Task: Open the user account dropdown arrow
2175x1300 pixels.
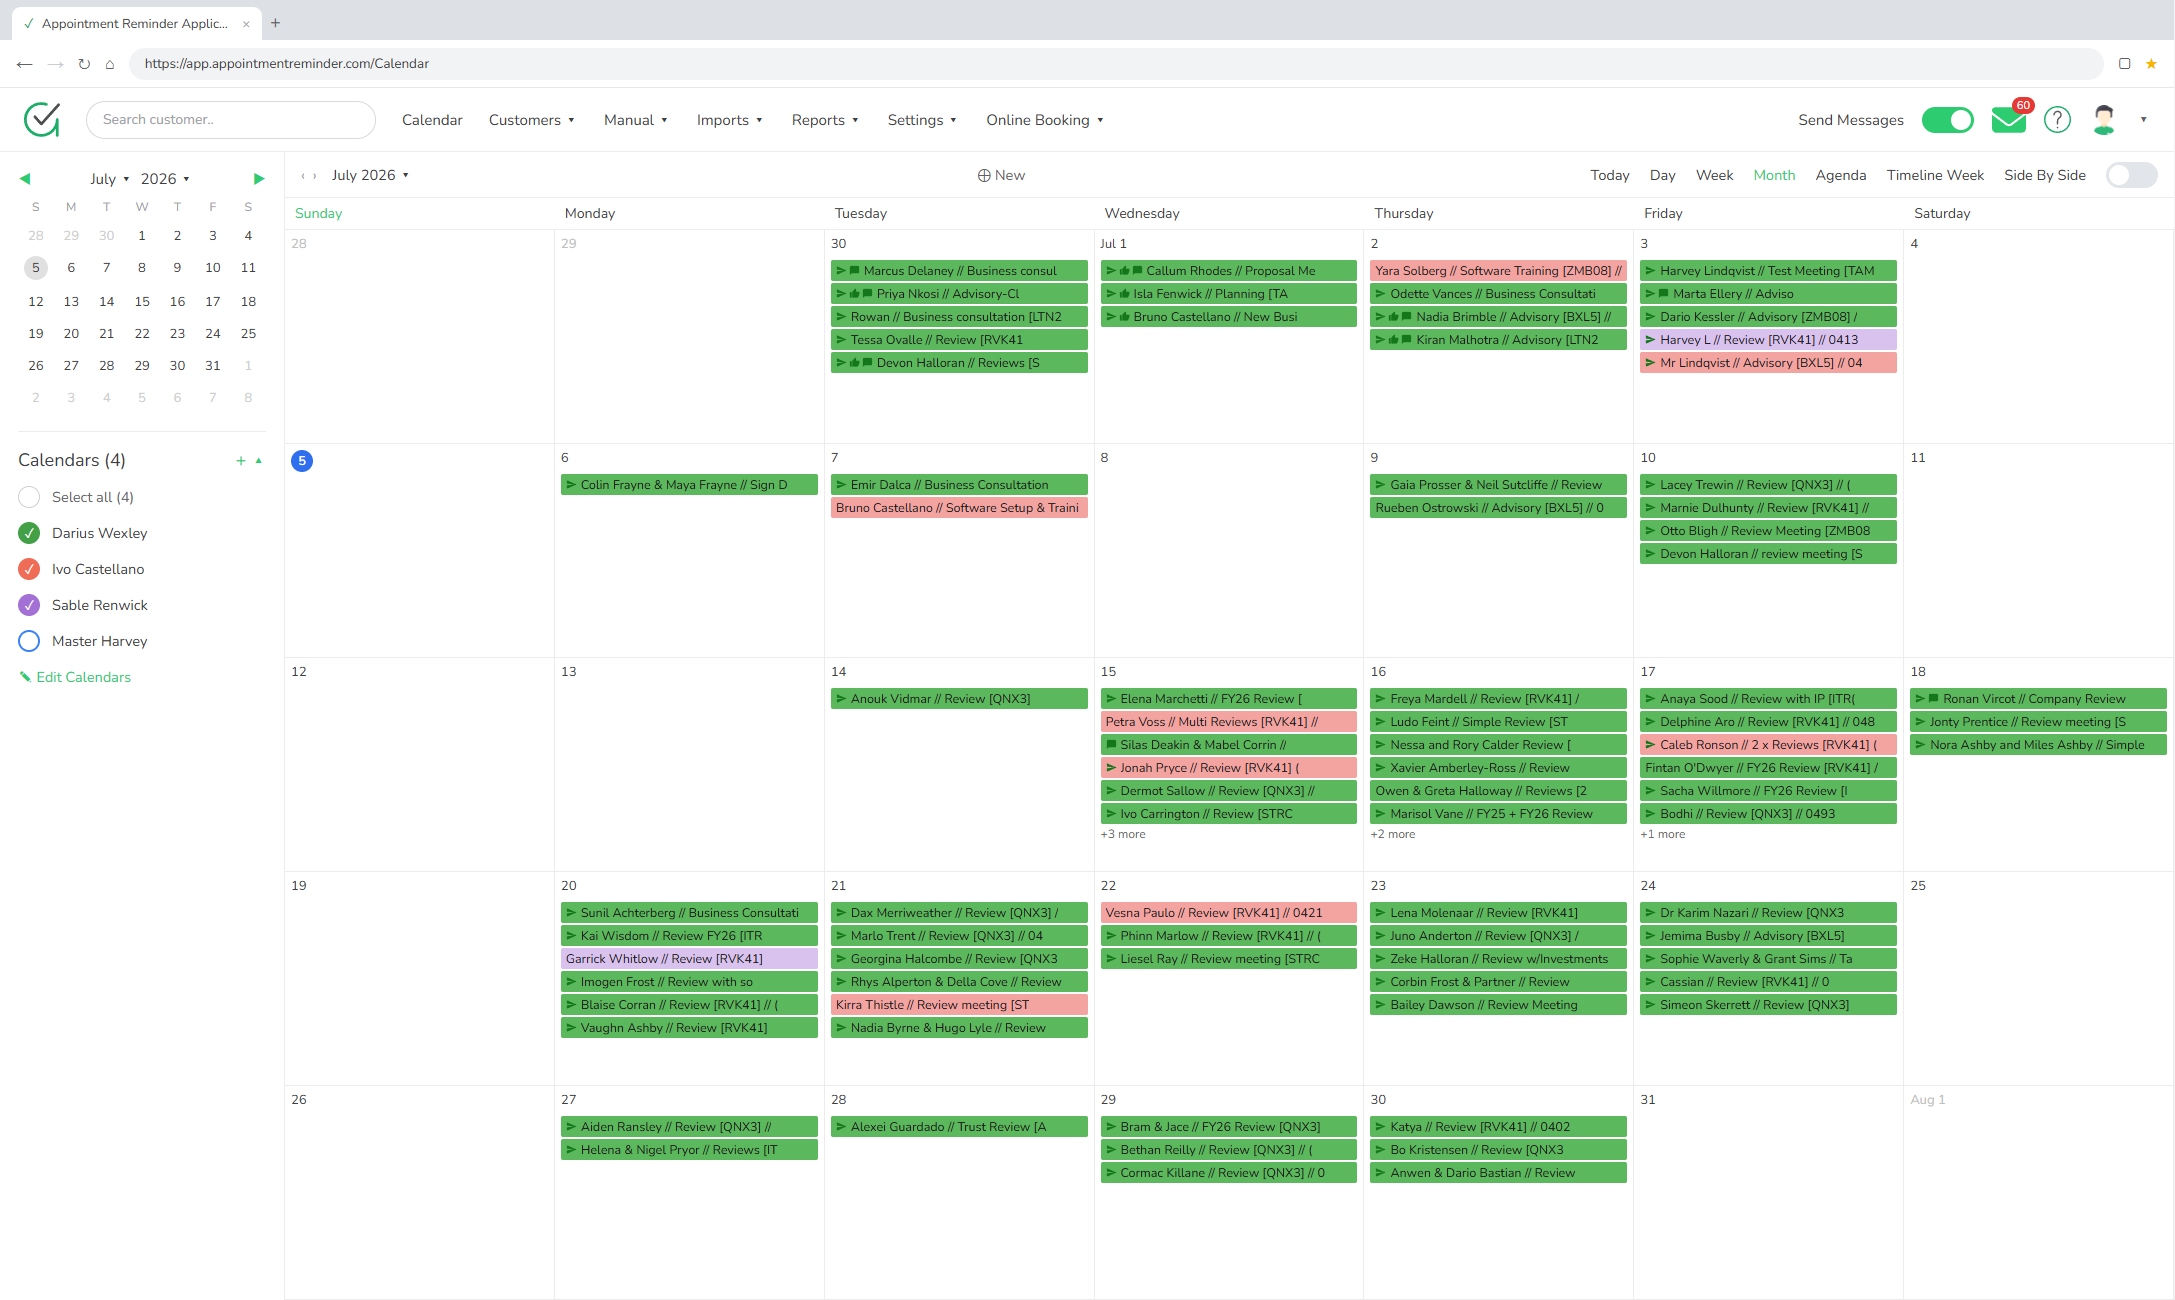Action: tap(2143, 120)
